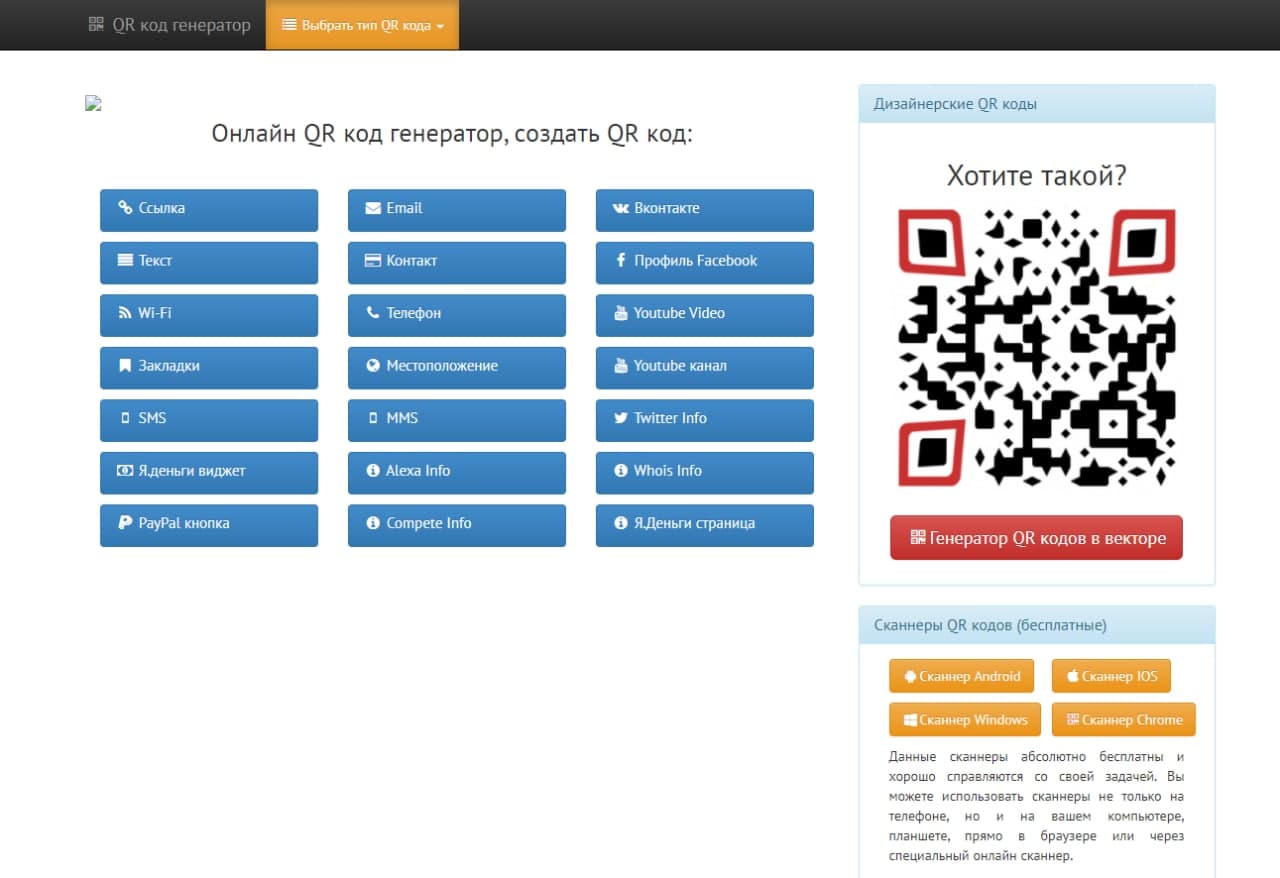Open the 'Выбрать тип QR кода' dropdown

[x=362, y=25]
